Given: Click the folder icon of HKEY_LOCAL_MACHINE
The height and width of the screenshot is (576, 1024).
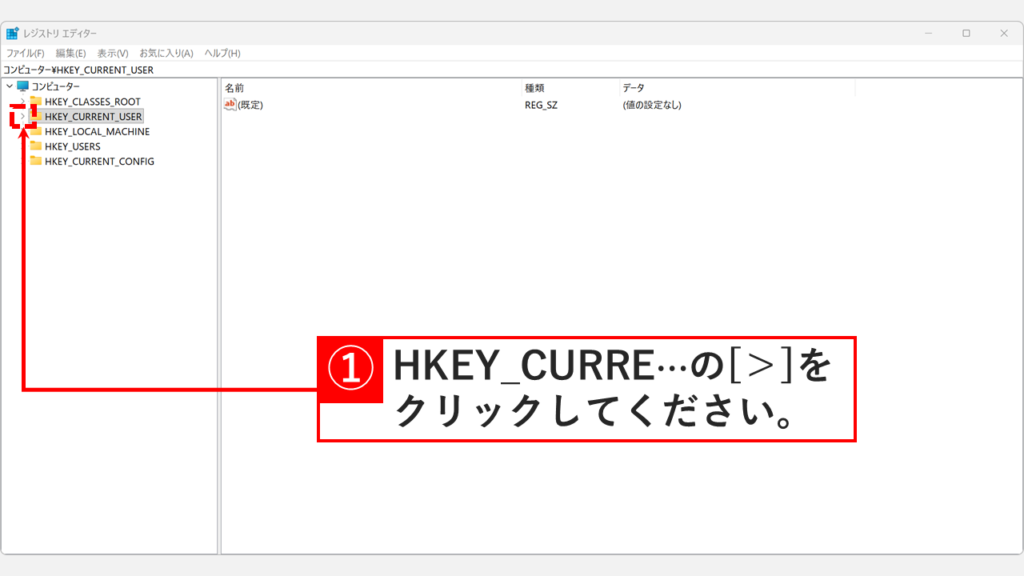Looking at the screenshot, I should (36, 131).
